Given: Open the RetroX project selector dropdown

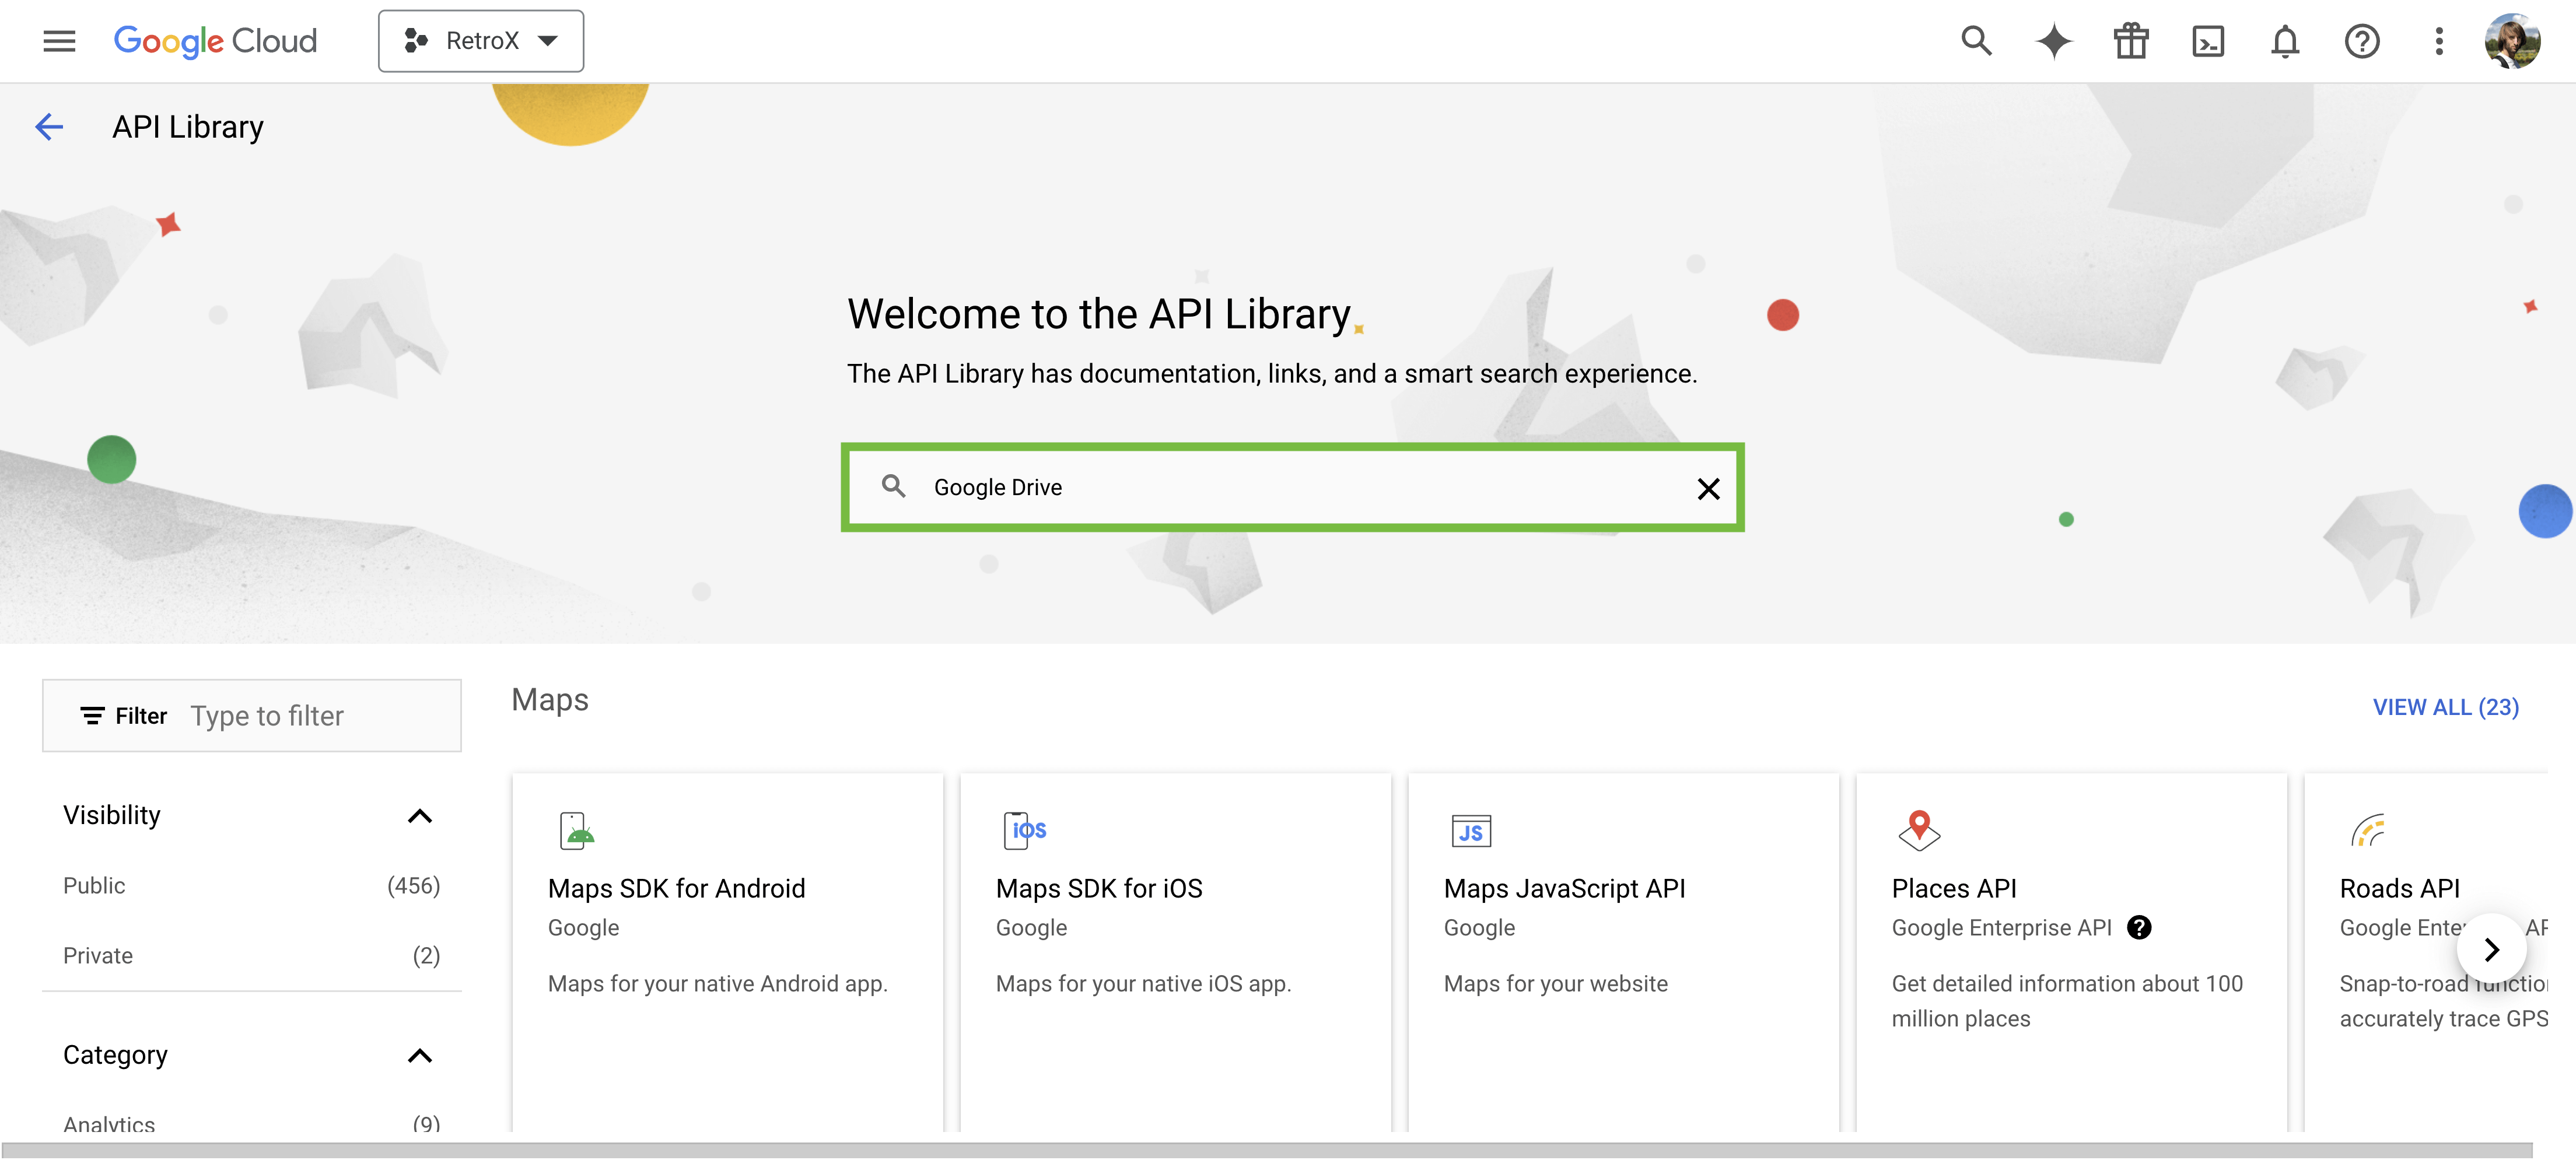Looking at the screenshot, I should tap(481, 41).
